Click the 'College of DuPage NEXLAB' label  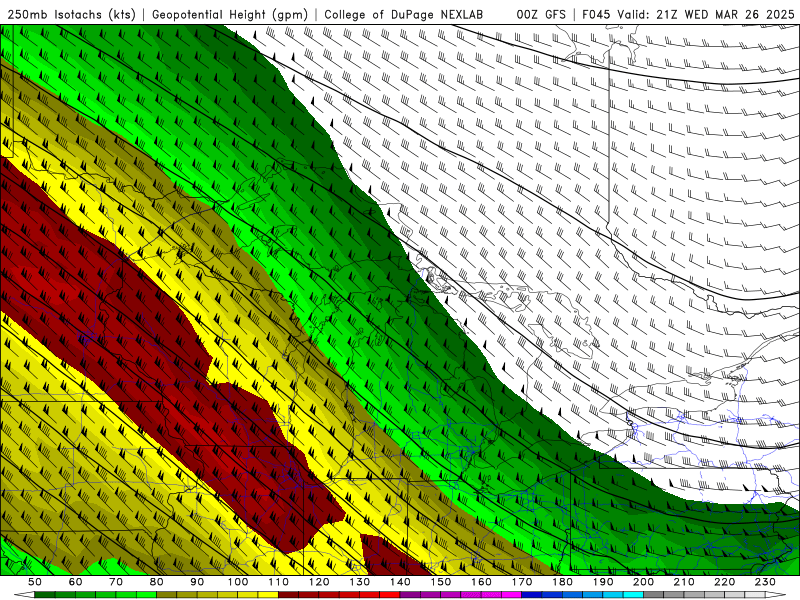pyautogui.click(x=403, y=15)
